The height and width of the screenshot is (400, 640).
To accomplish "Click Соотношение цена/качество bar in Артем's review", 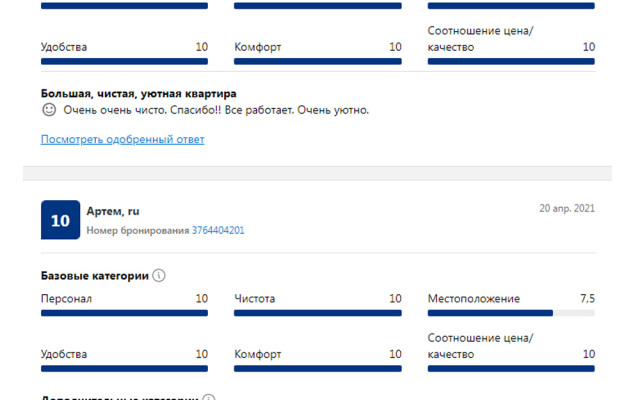I will point(511,369).
